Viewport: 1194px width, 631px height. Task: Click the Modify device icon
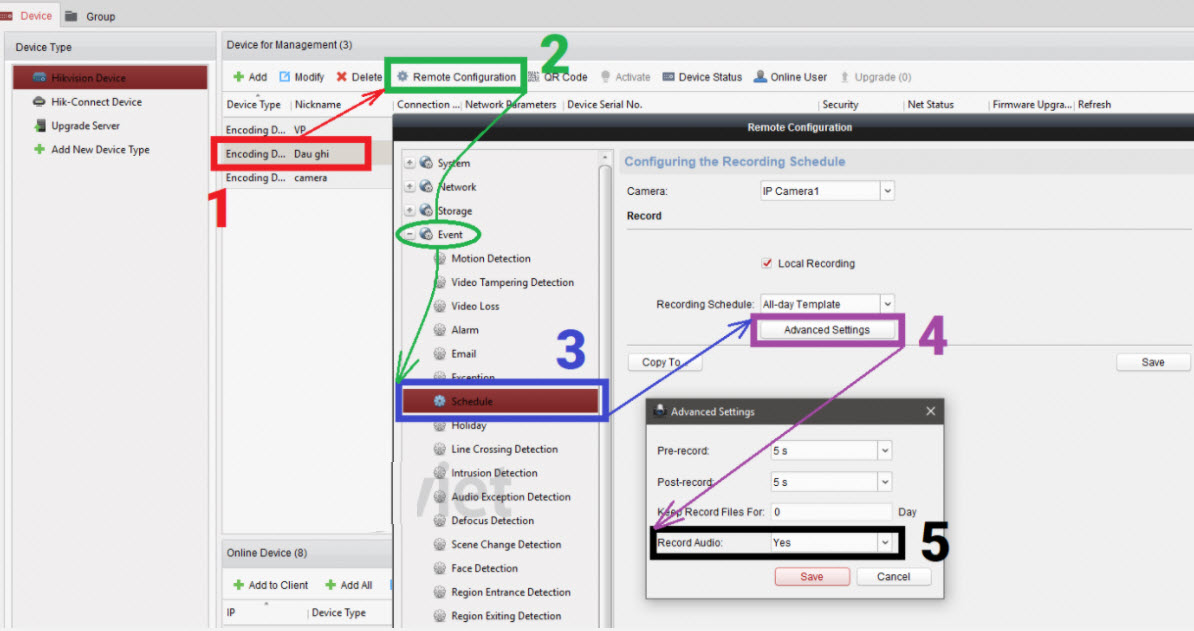[x=285, y=77]
